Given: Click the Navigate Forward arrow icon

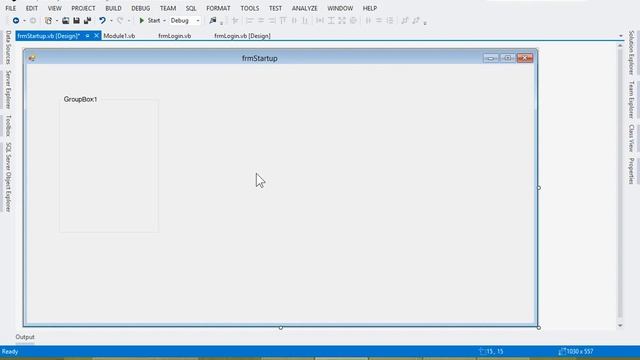Looking at the screenshot, I should 33,20.
